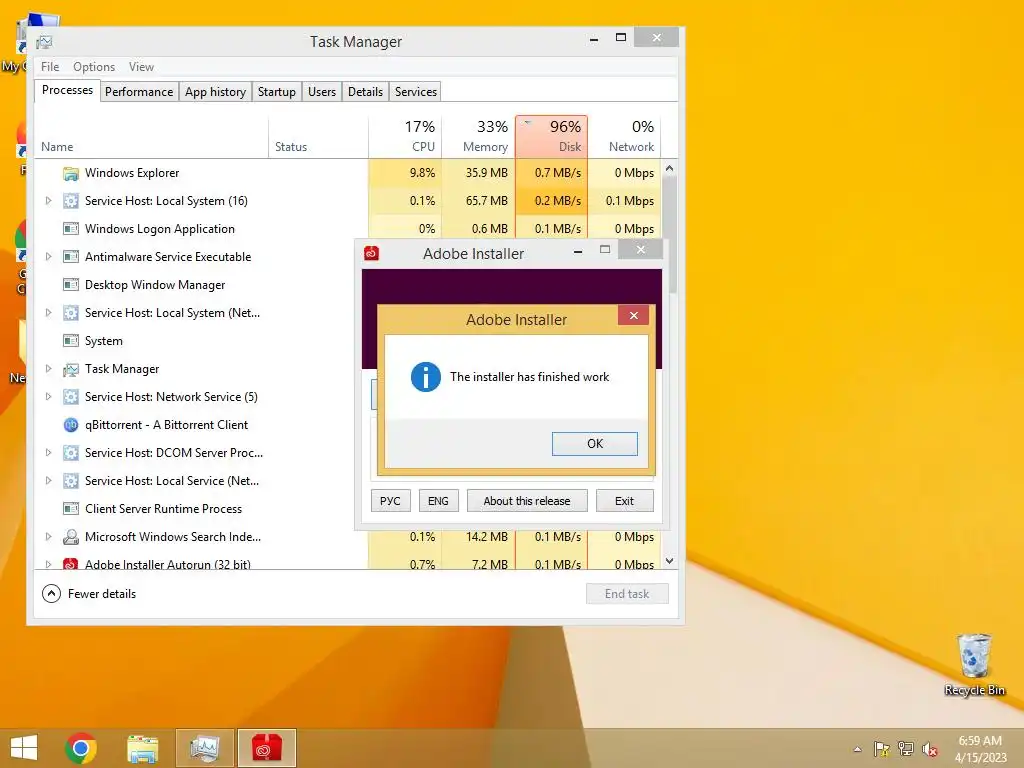Show hidden tray icons arrow

coord(857,750)
